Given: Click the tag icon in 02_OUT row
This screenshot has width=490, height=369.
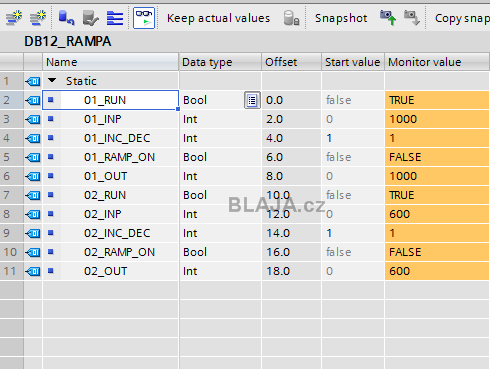Looking at the screenshot, I should click(33, 271).
